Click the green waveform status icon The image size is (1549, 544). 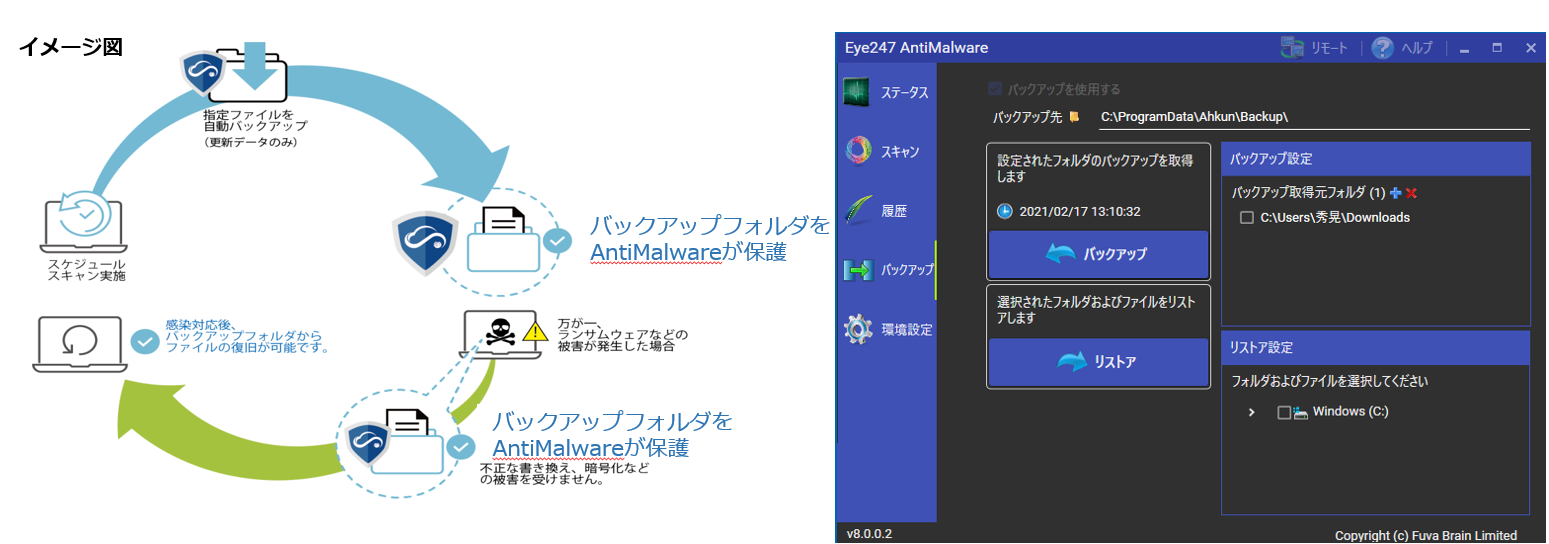click(858, 93)
